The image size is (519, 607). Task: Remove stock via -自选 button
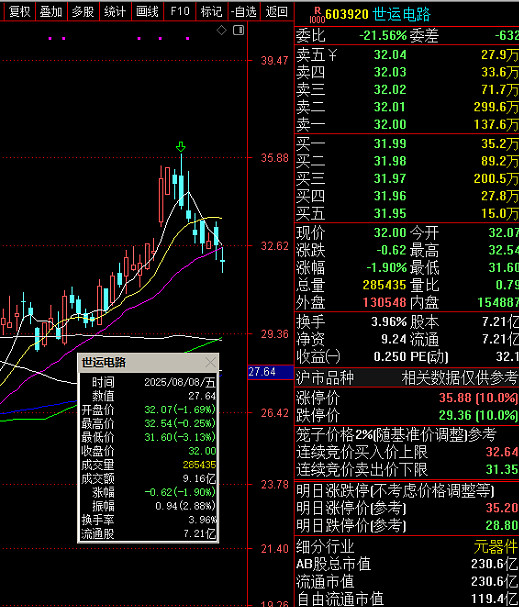[244, 12]
